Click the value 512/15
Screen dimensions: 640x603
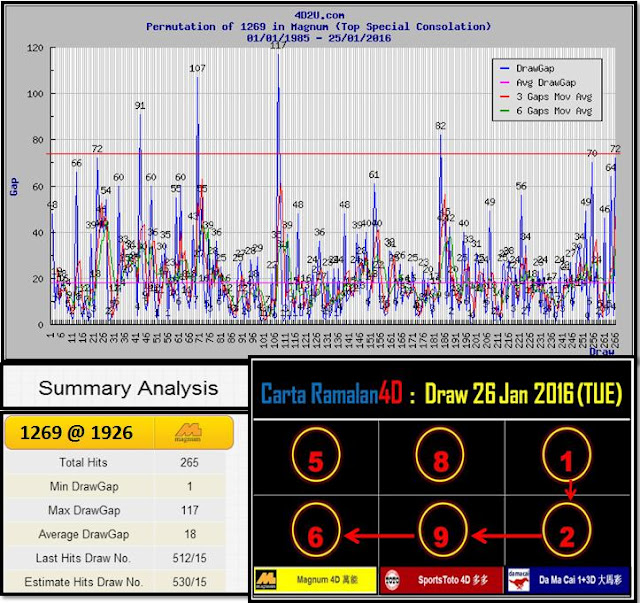click(x=189, y=558)
